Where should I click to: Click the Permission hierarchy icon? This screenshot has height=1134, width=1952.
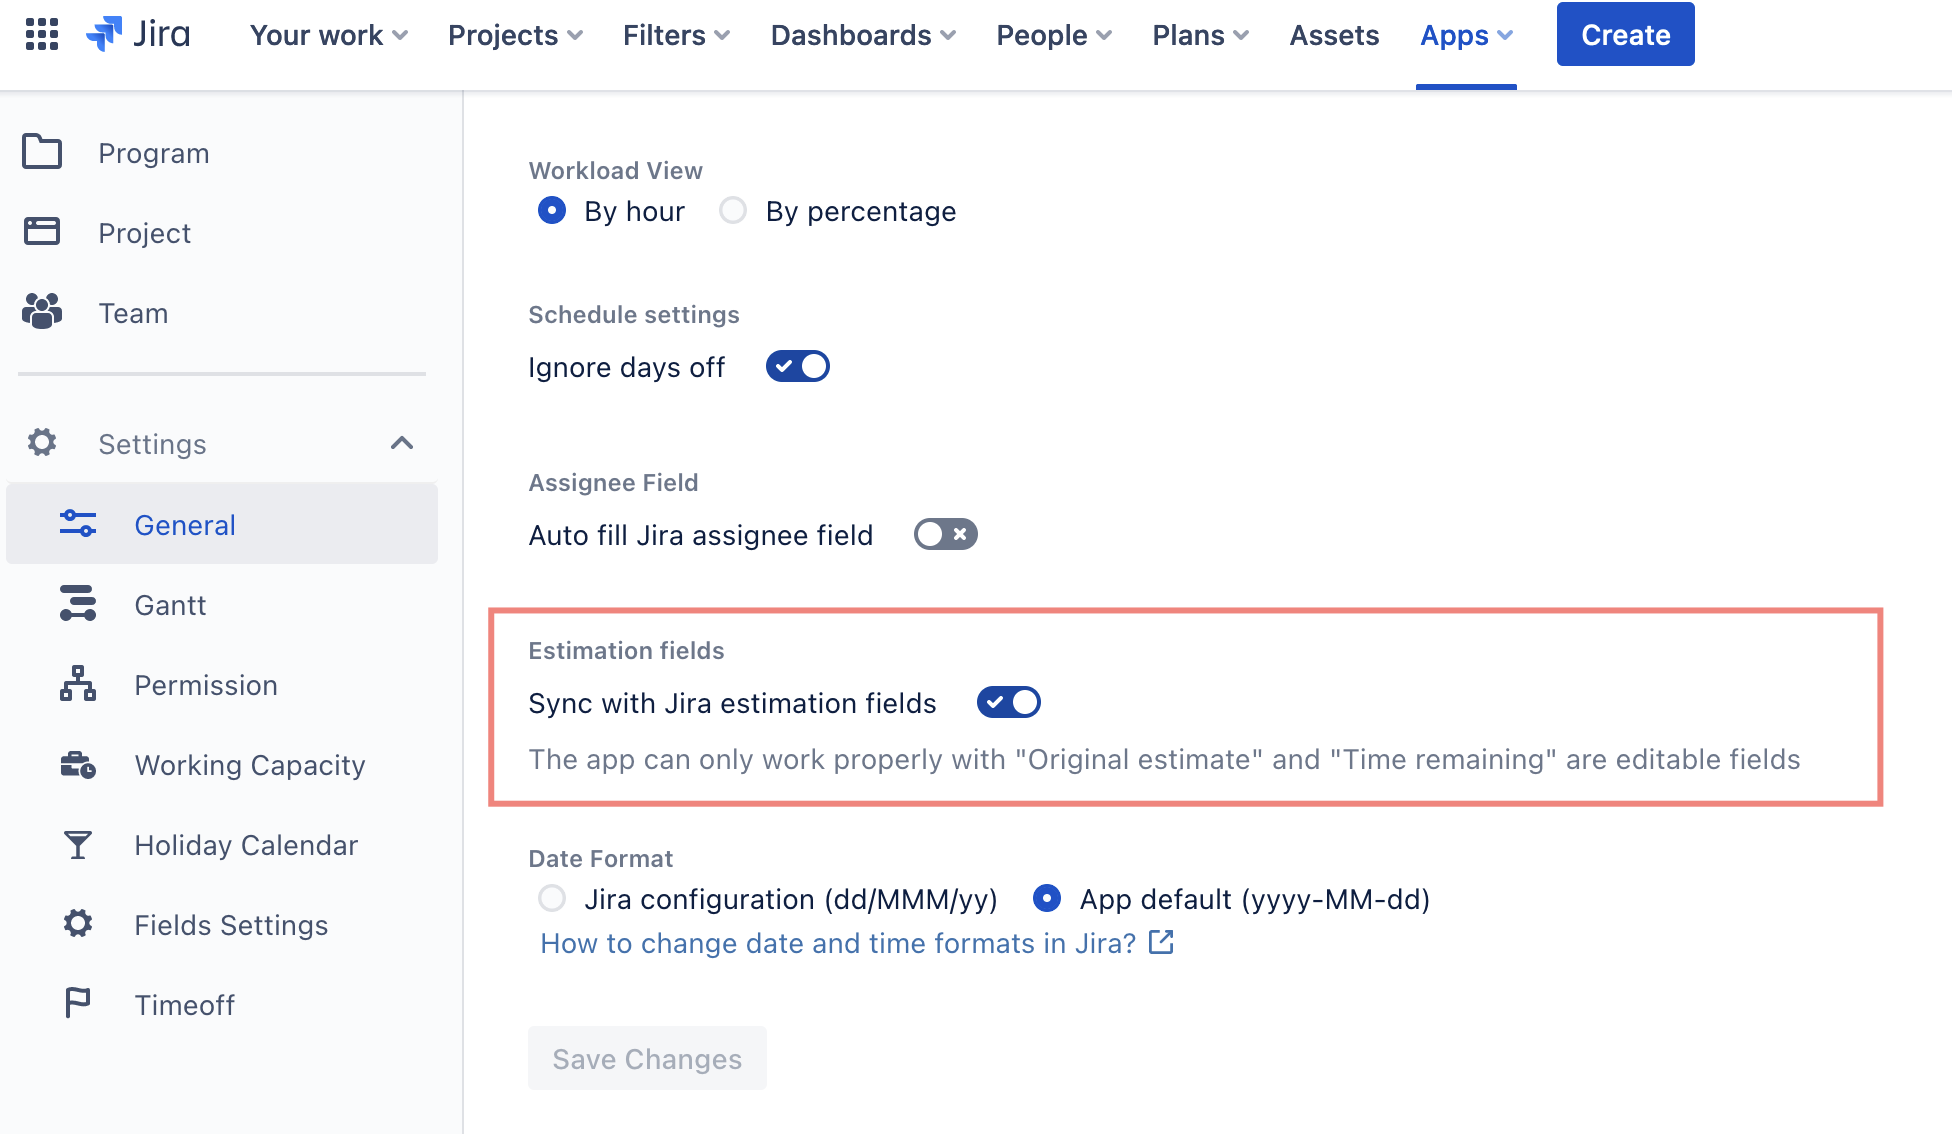[78, 684]
